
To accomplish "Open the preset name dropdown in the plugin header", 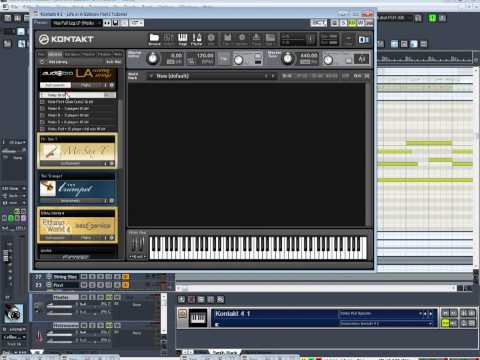I will (x=76, y=23).
